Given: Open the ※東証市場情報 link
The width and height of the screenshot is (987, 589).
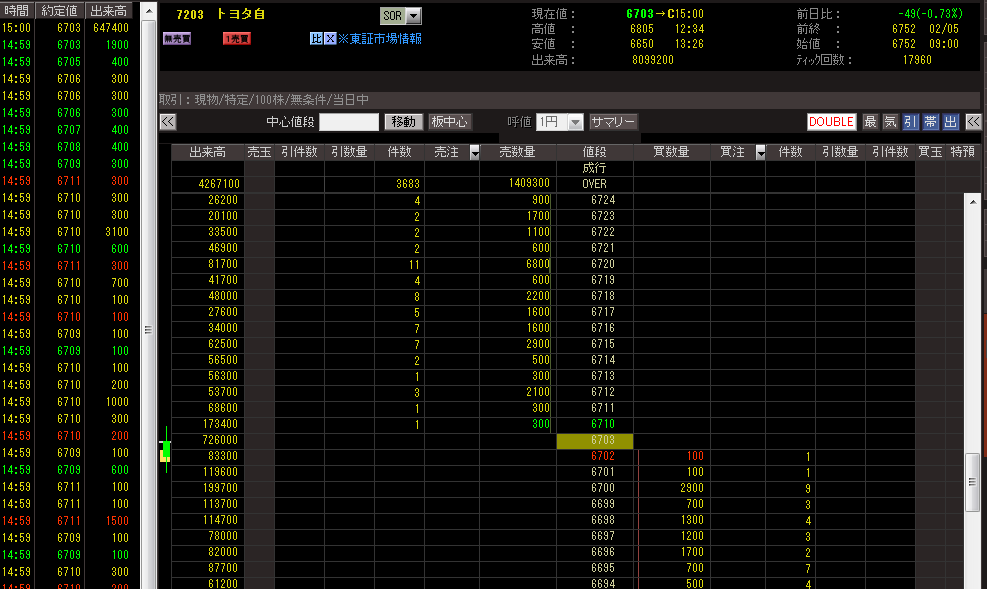Looking at the screenshot, I should tap(380, 38).
